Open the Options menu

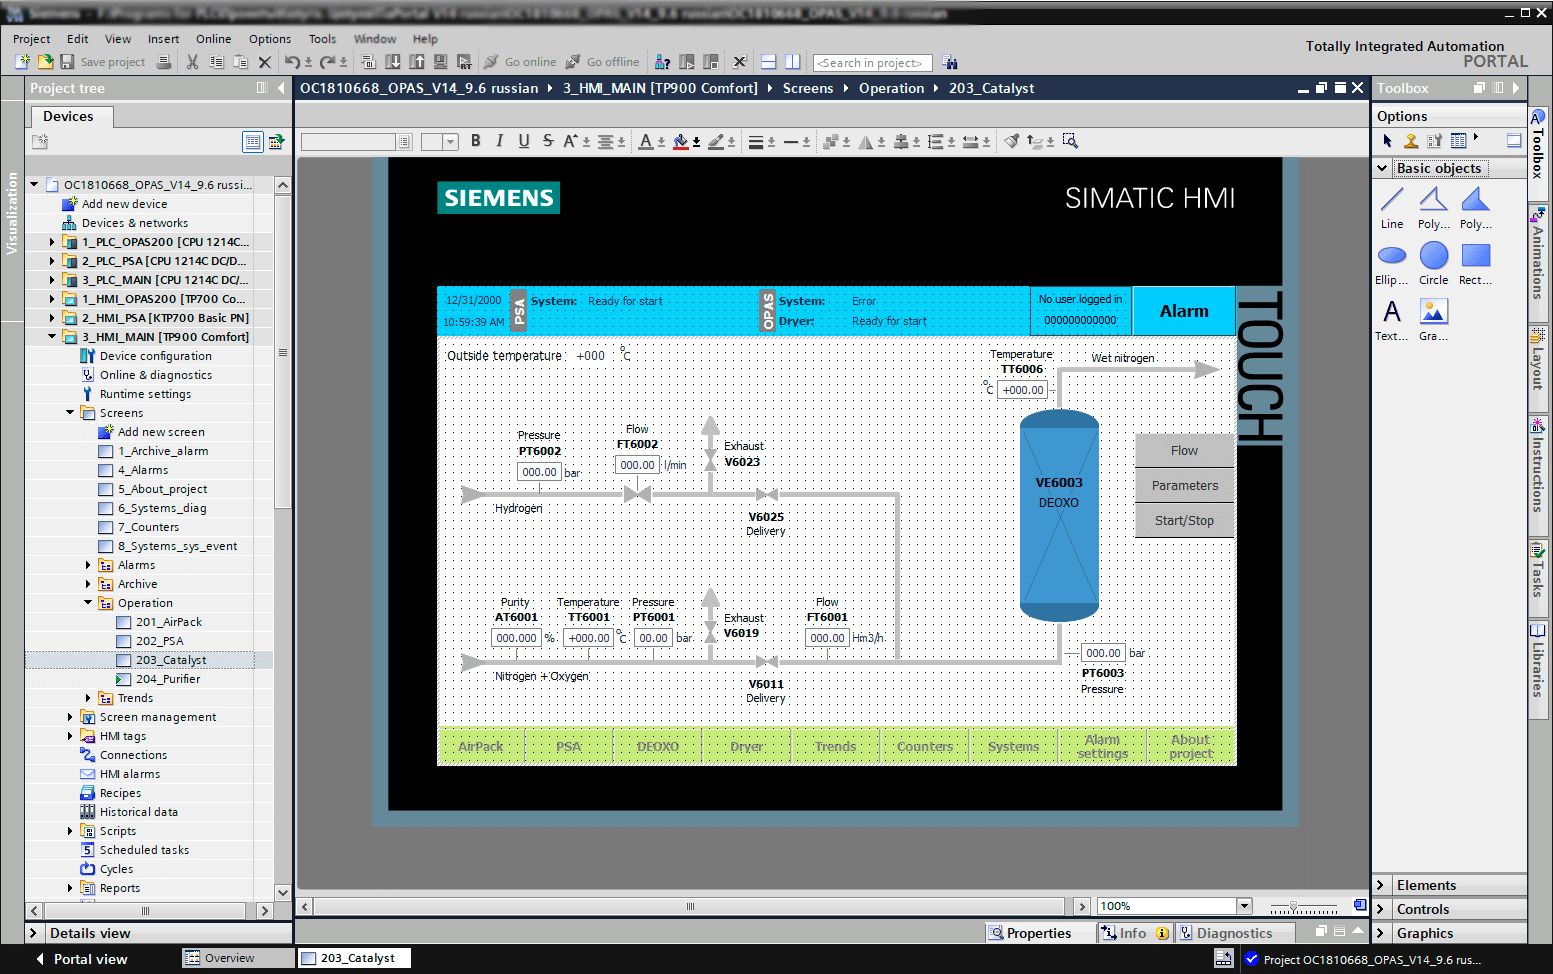[x=270, y=39]
